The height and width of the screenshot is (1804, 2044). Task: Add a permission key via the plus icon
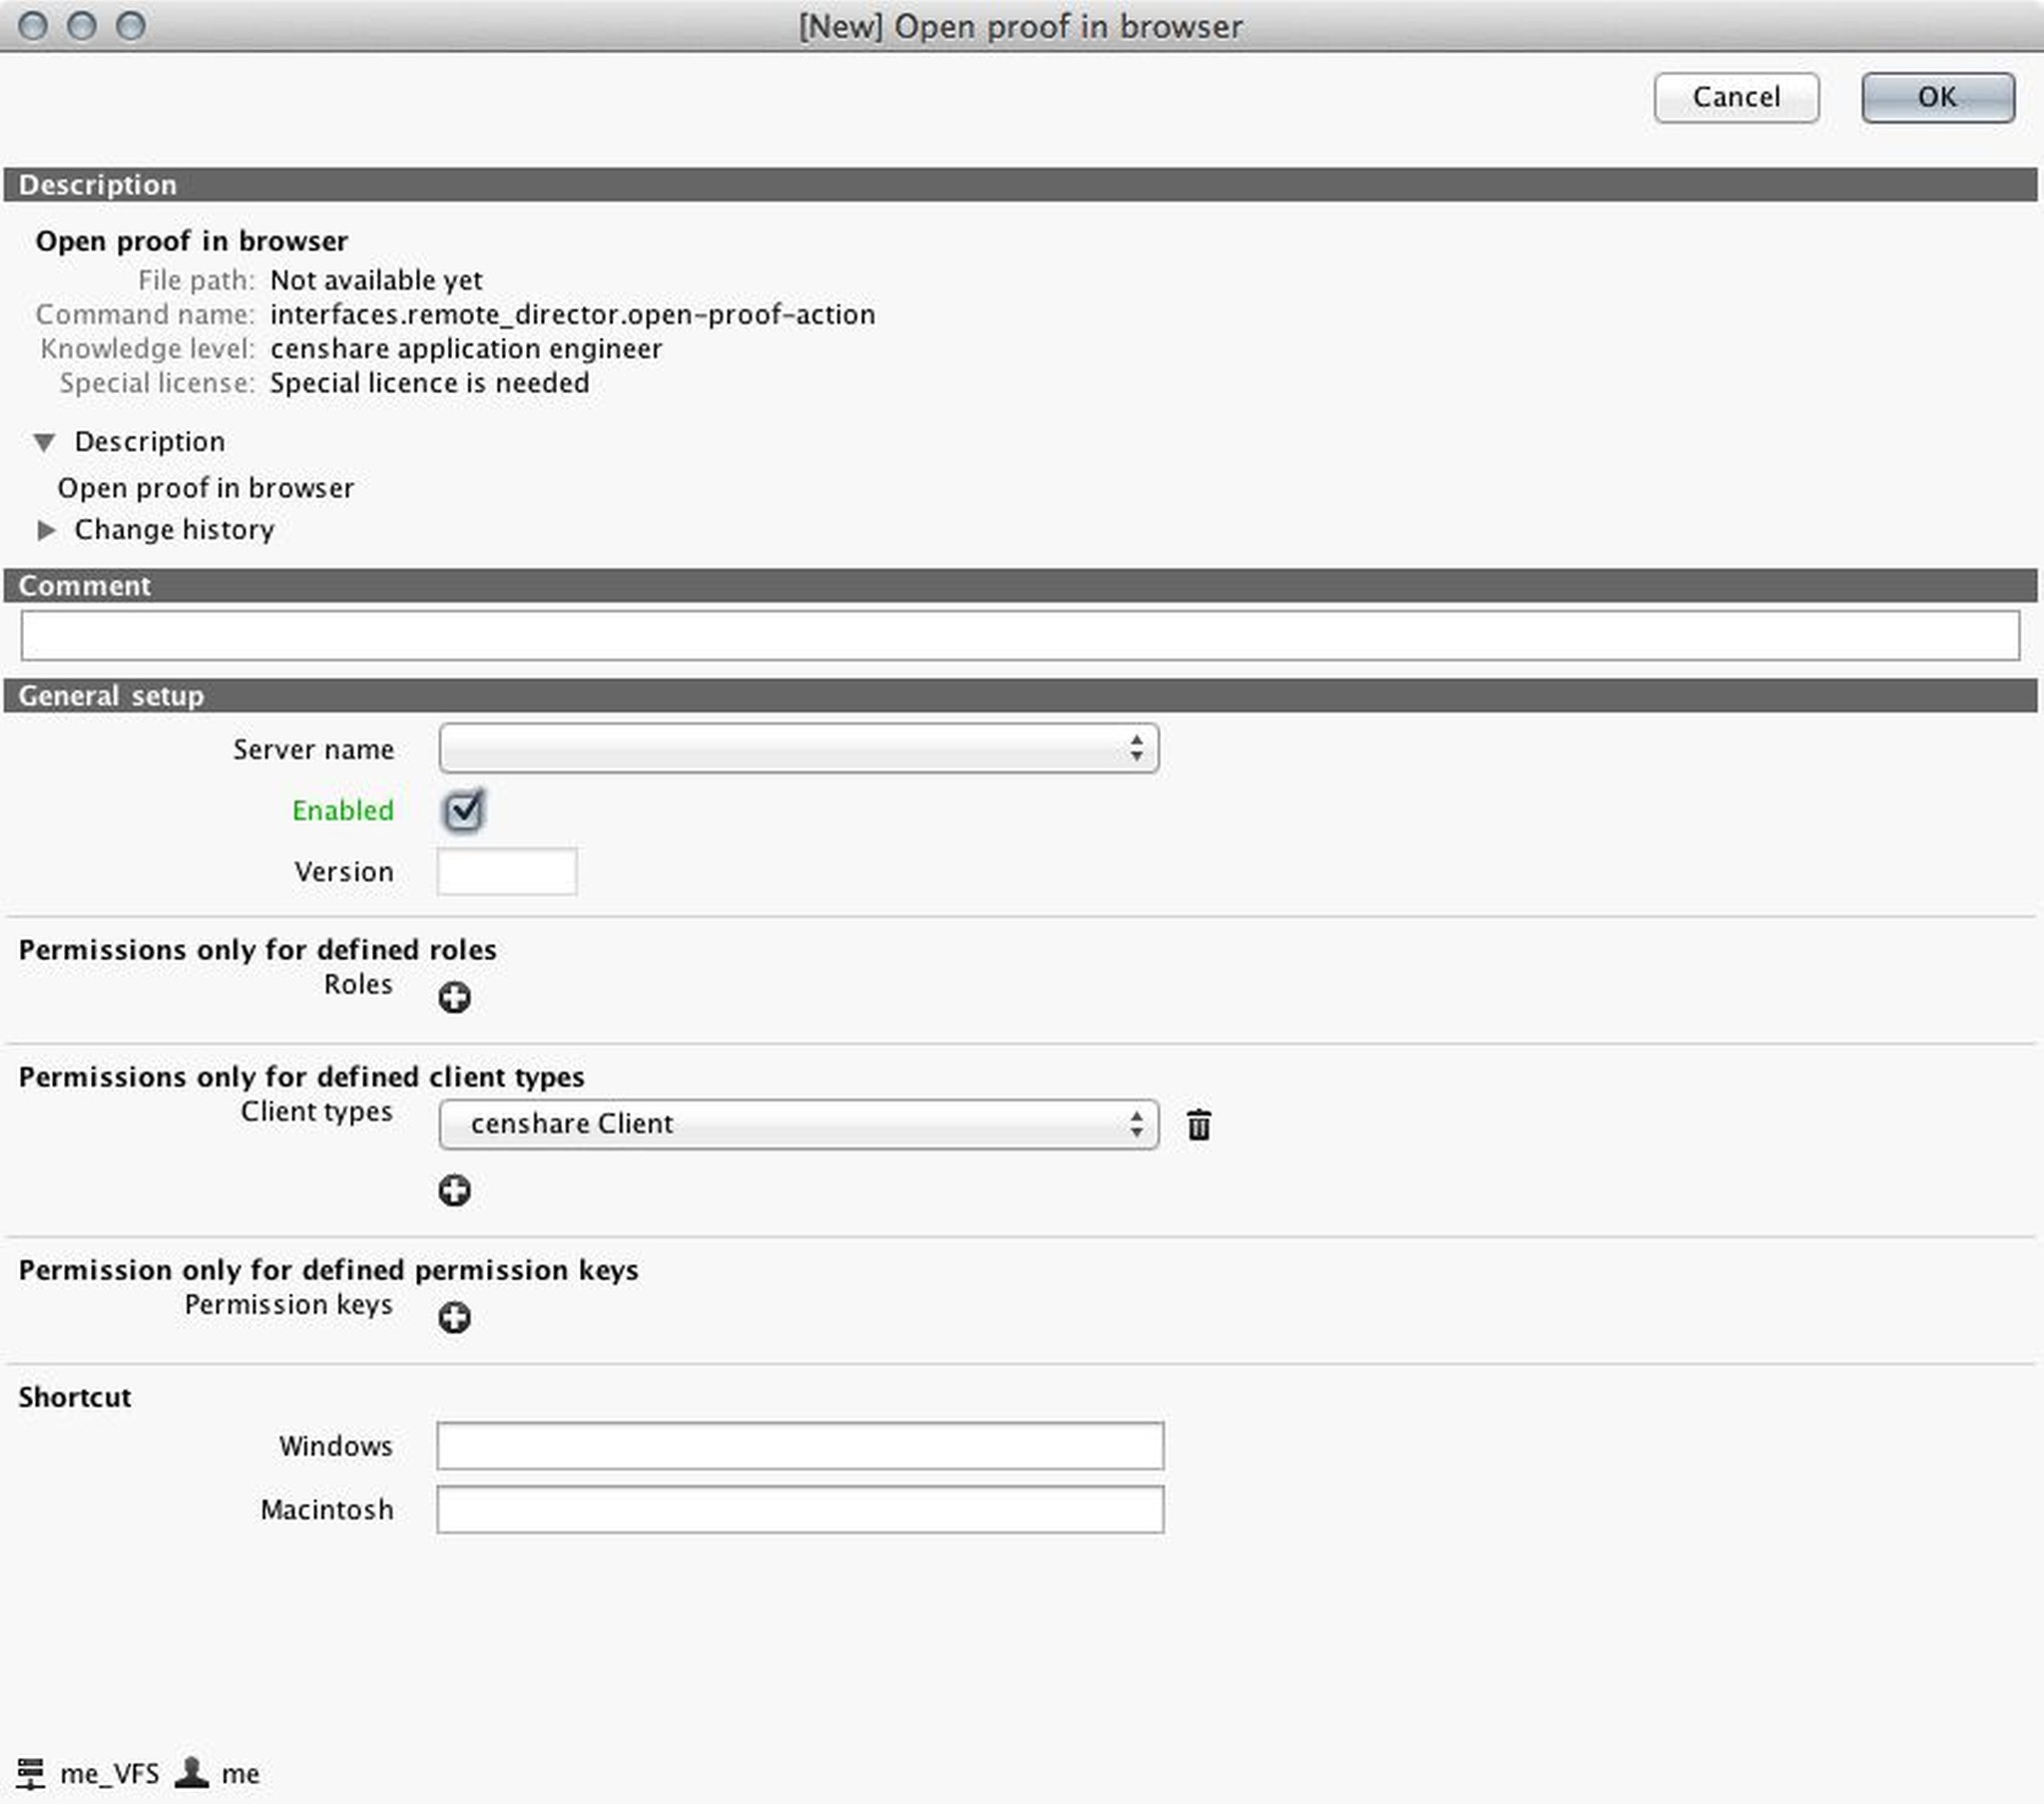[x=455, y=1318]
